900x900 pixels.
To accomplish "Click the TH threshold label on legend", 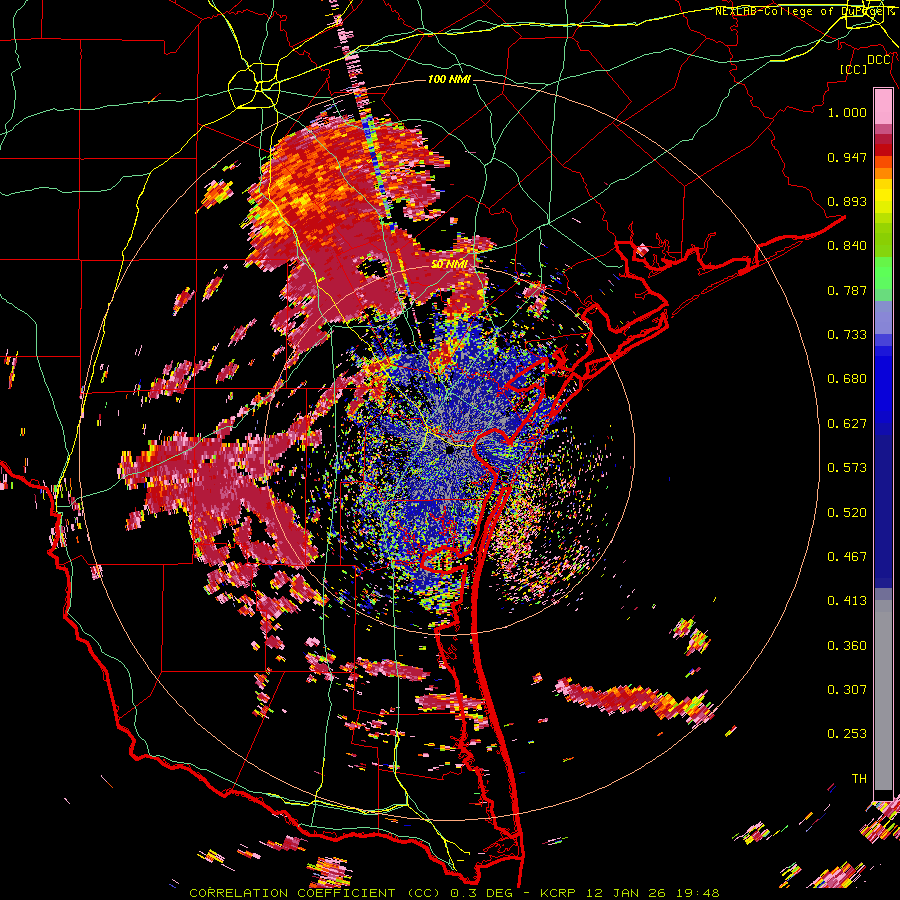I will pyautogui.click(x=859, y=778).
